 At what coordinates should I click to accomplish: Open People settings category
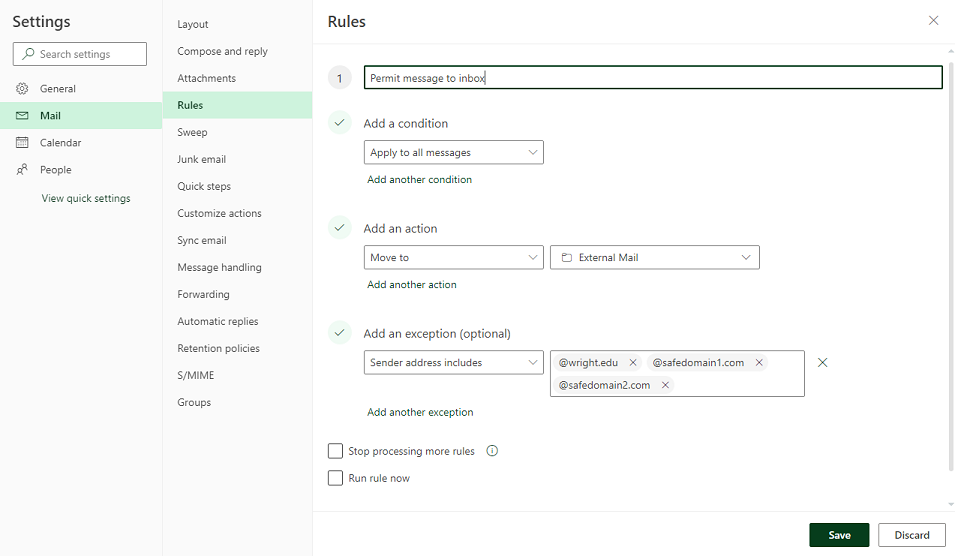(55, 170)
